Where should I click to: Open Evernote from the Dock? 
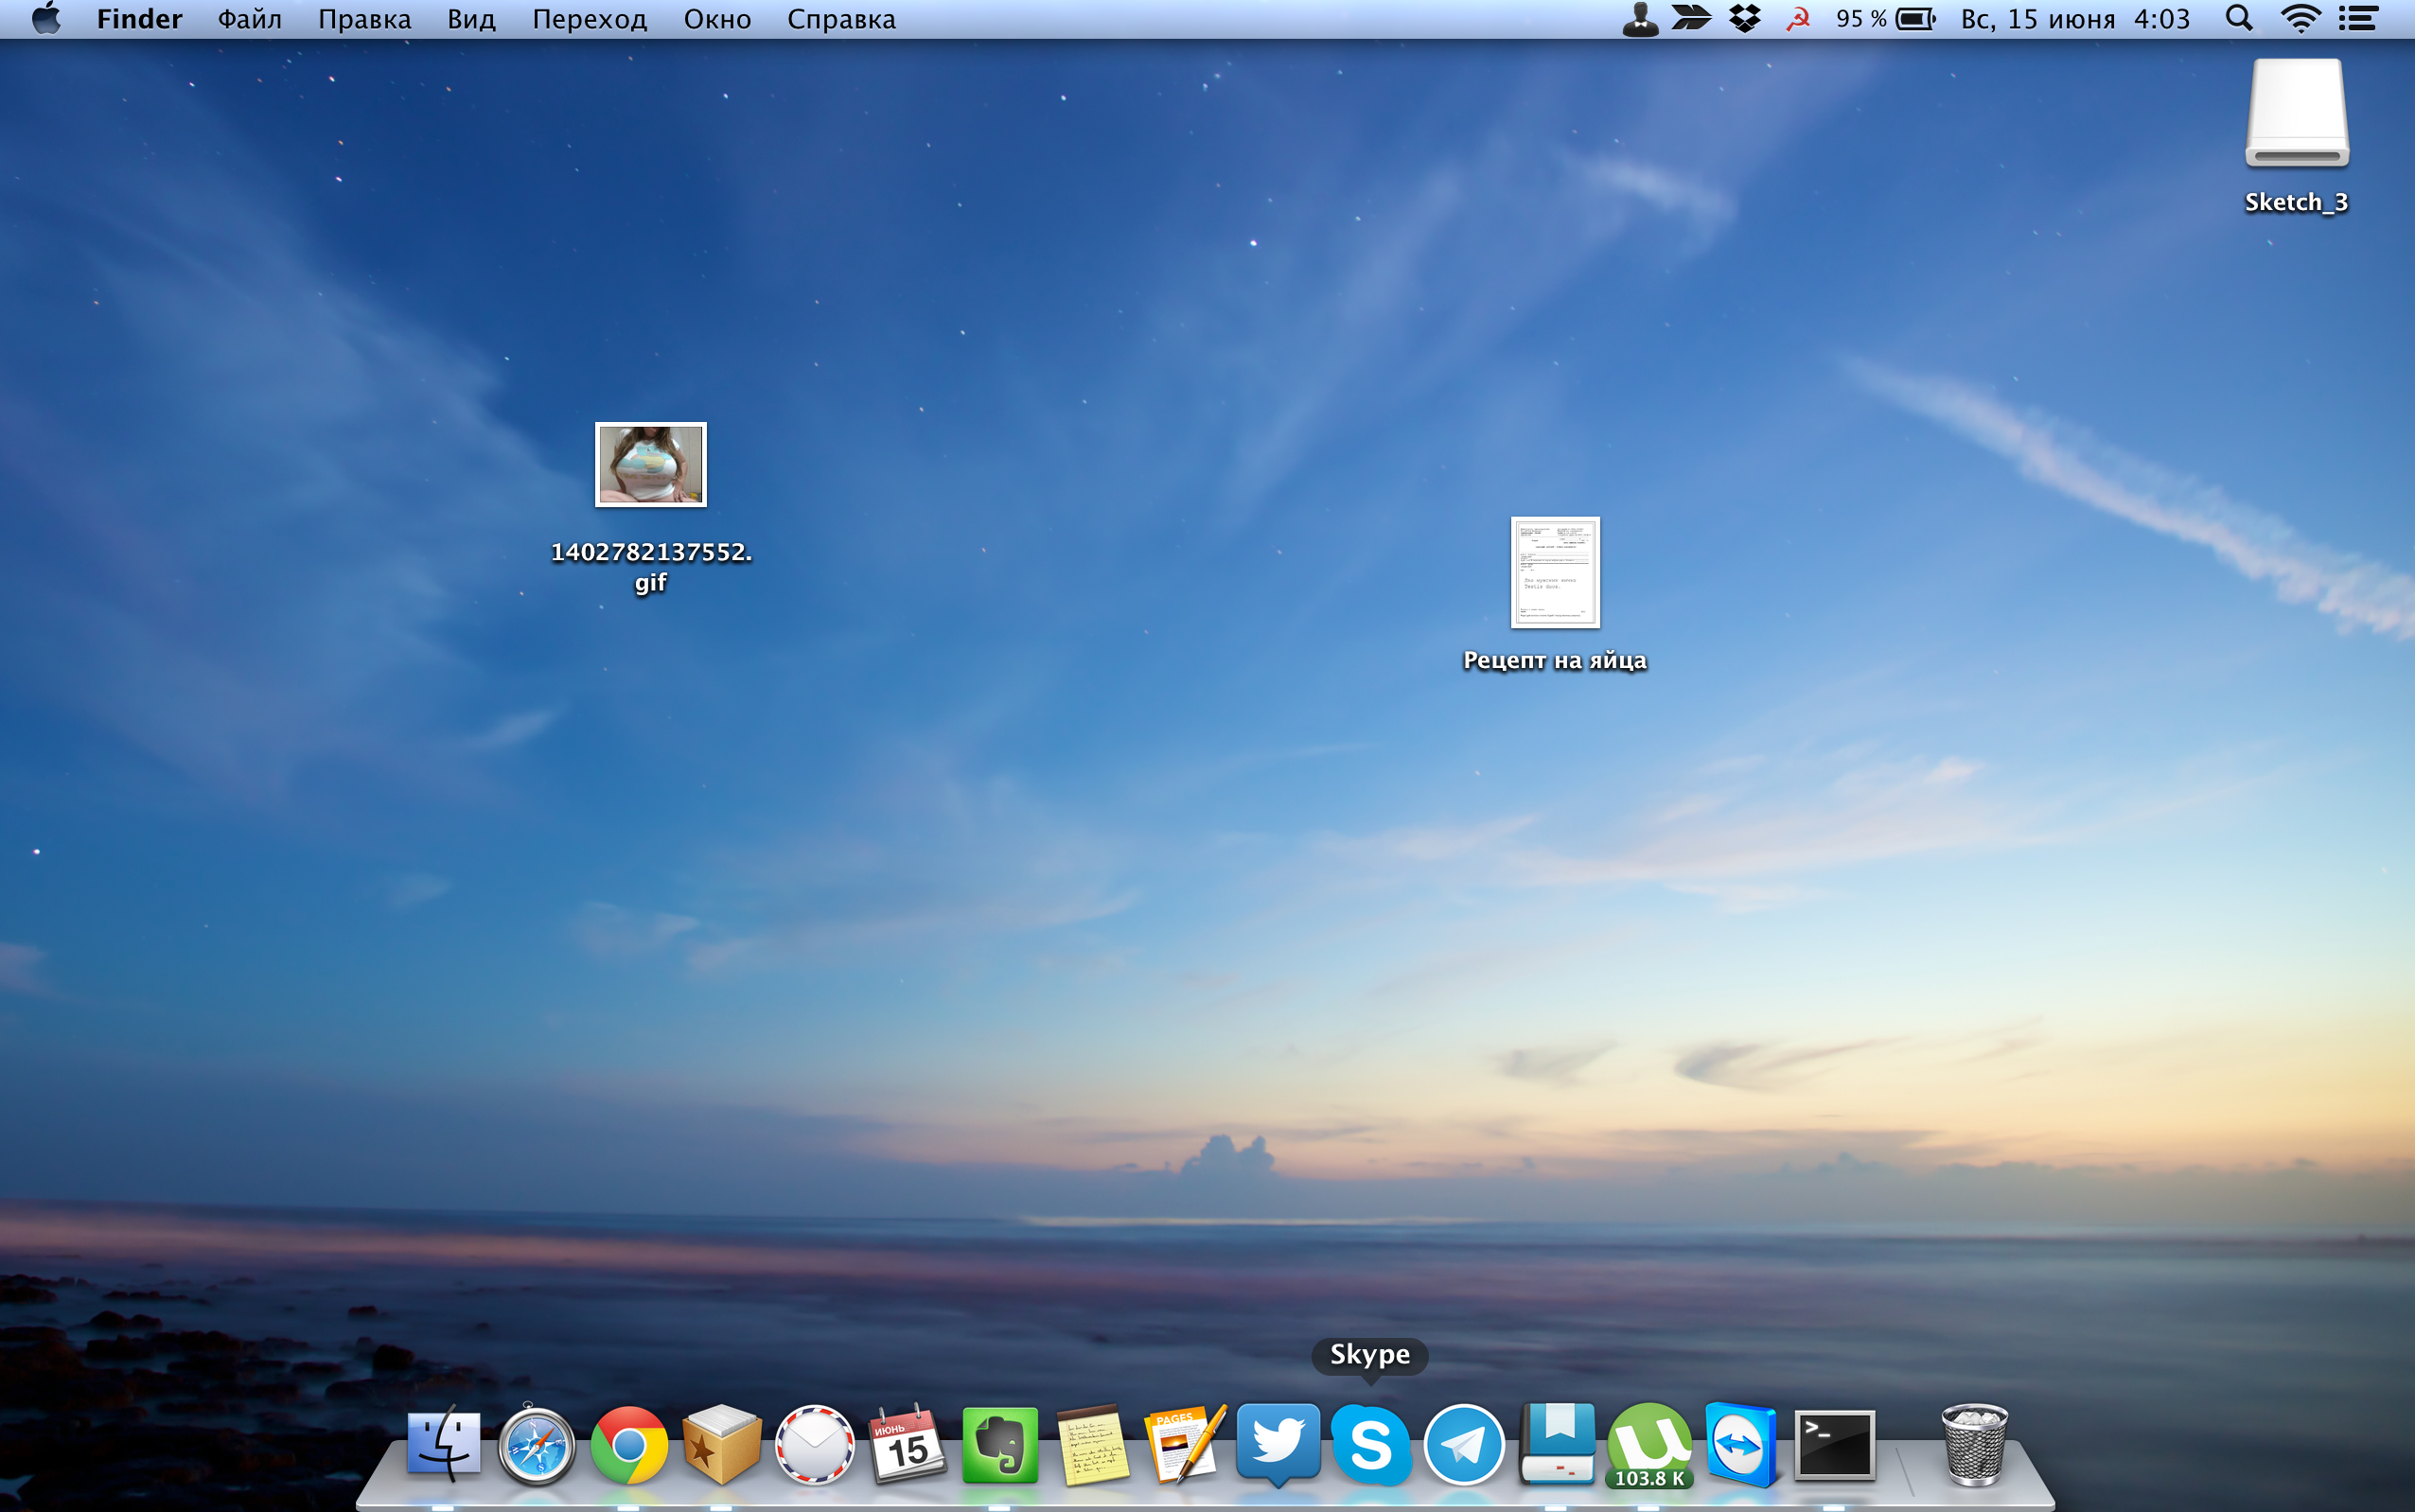click(x=999, y=1444)
